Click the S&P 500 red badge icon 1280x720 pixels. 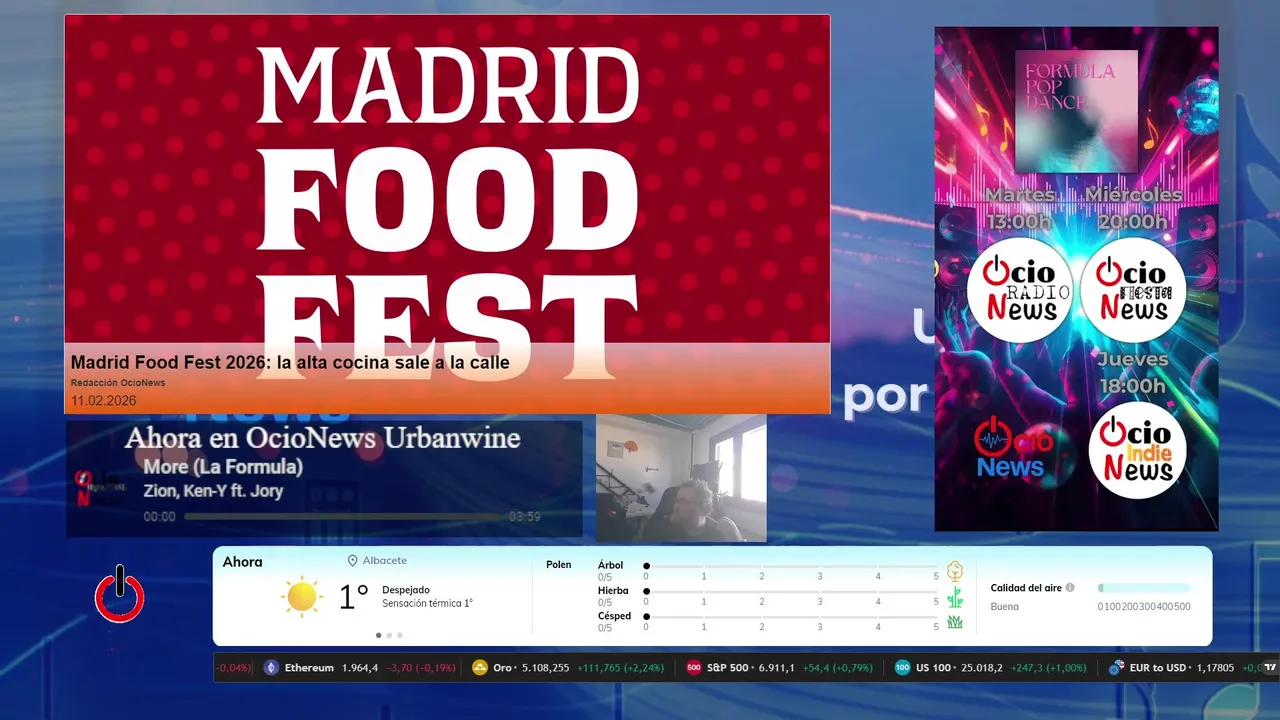[x=694, y=668]
